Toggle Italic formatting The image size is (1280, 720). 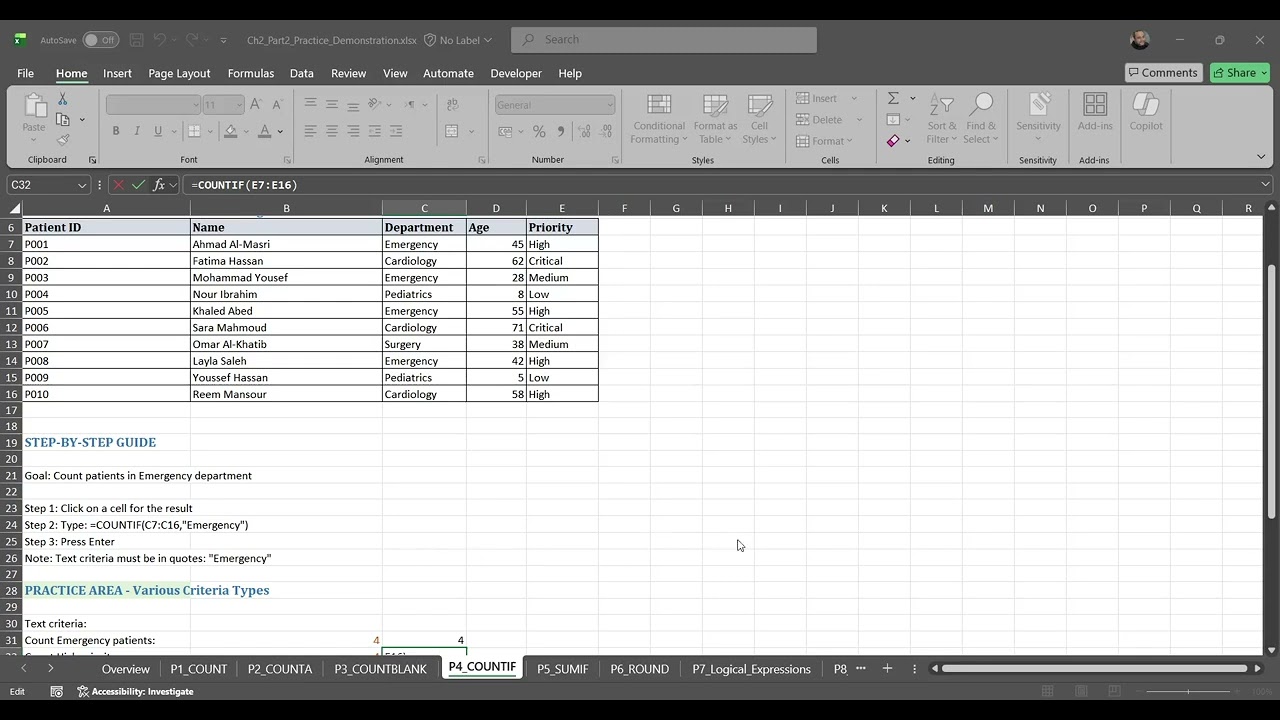click(x=137, y=131)
